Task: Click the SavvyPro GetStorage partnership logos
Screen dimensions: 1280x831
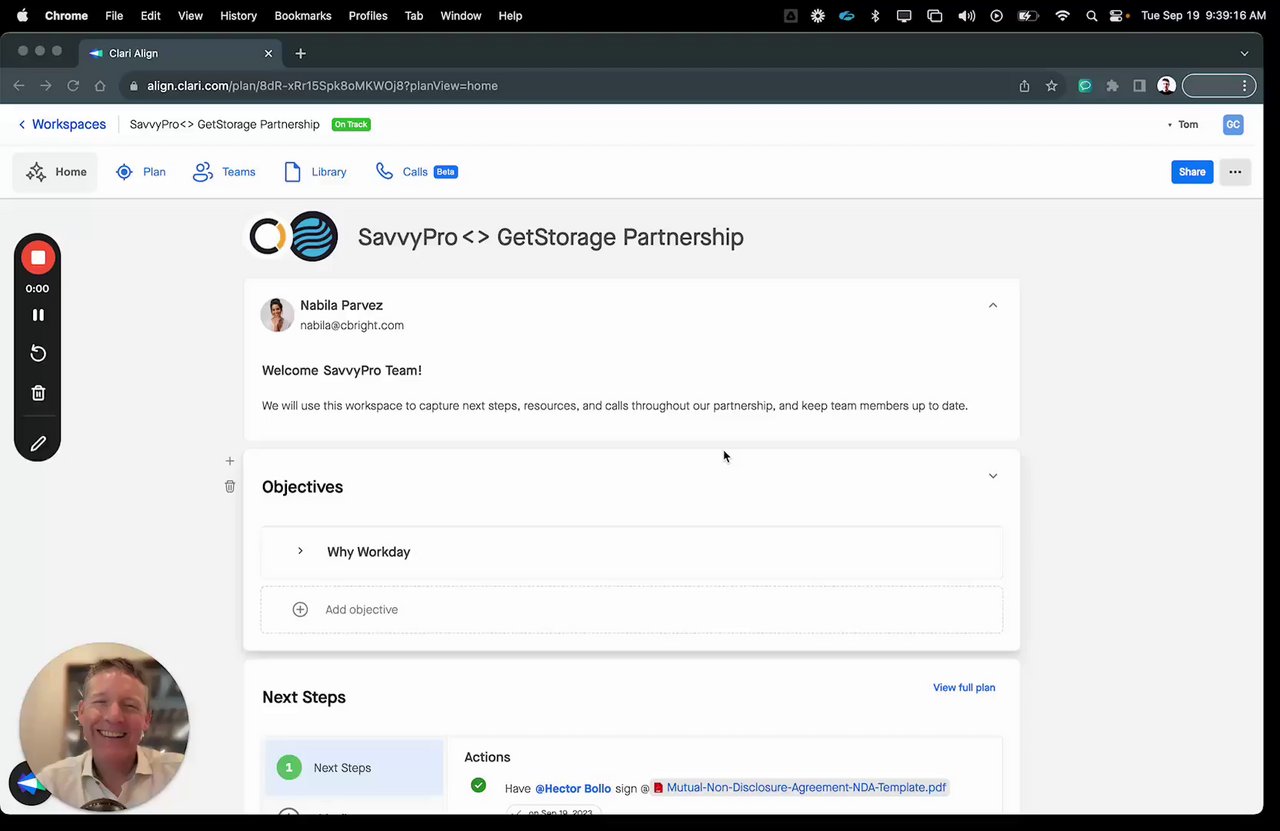Action: click(293, 237)
